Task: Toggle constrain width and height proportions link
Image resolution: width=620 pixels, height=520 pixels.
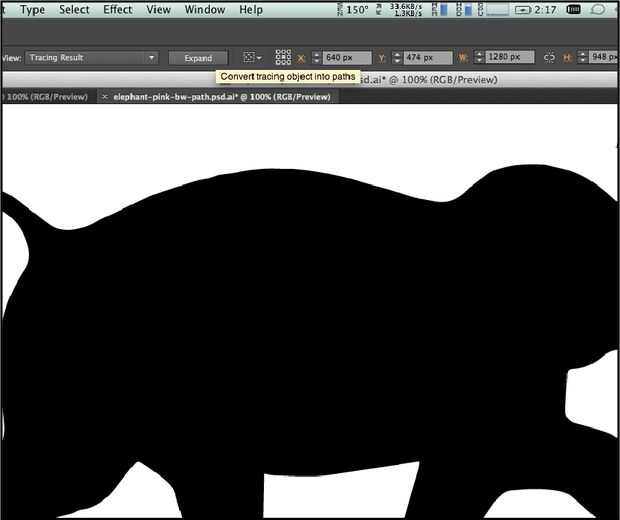Action: point(549,57)
